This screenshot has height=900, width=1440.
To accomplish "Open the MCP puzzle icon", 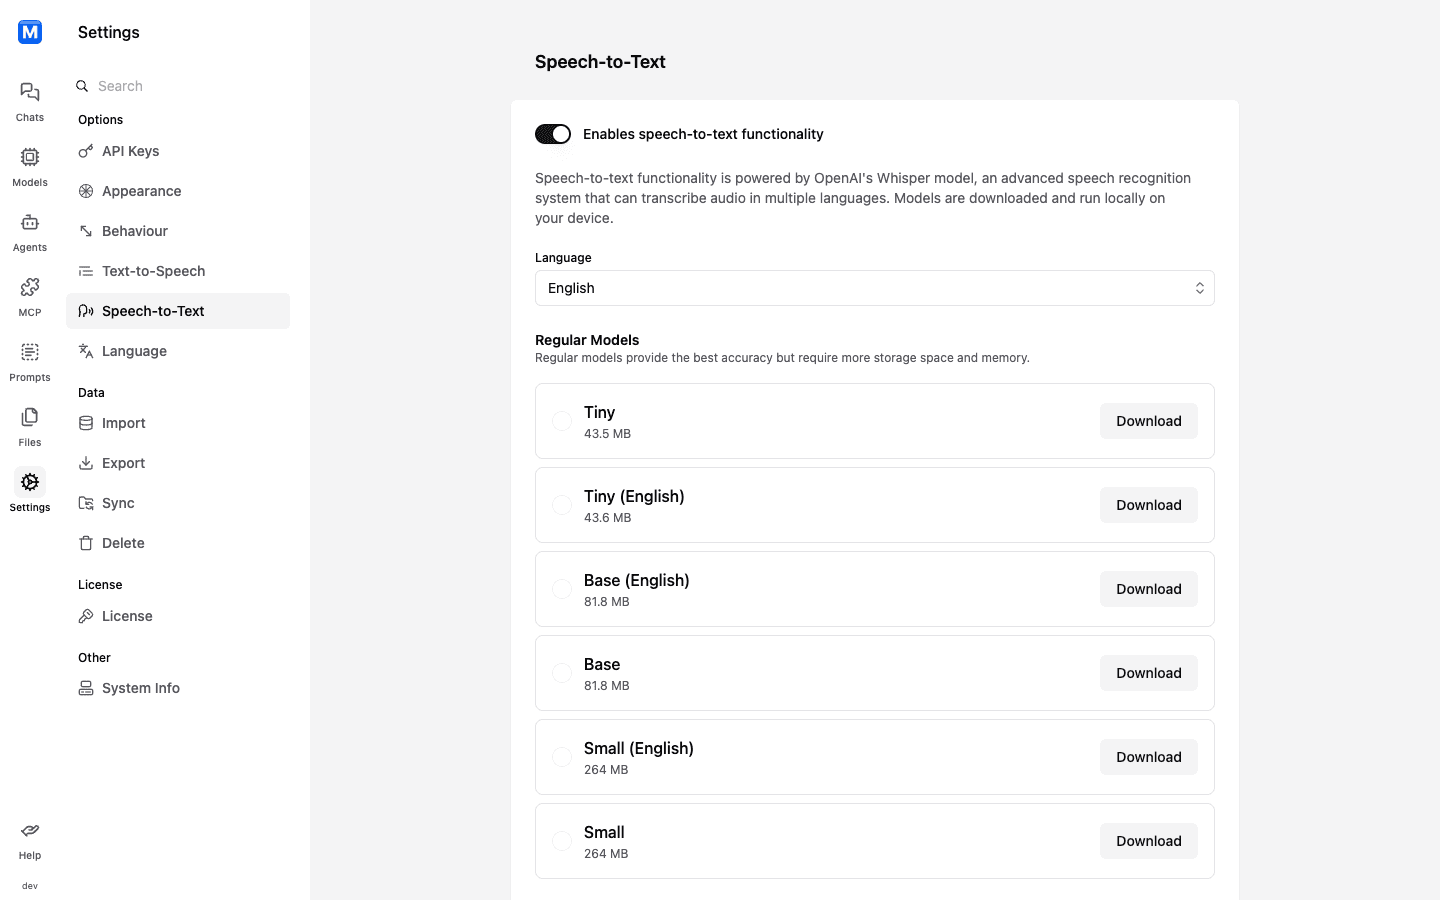I will [30, 287].
